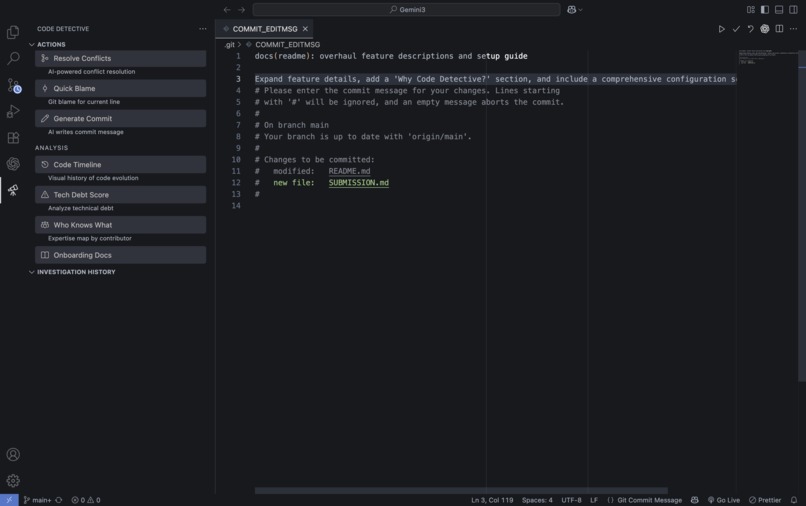Screen dimensions: 806x506
Task: Open the Copilot chat icon near the search bar
Action: point(571,9)
